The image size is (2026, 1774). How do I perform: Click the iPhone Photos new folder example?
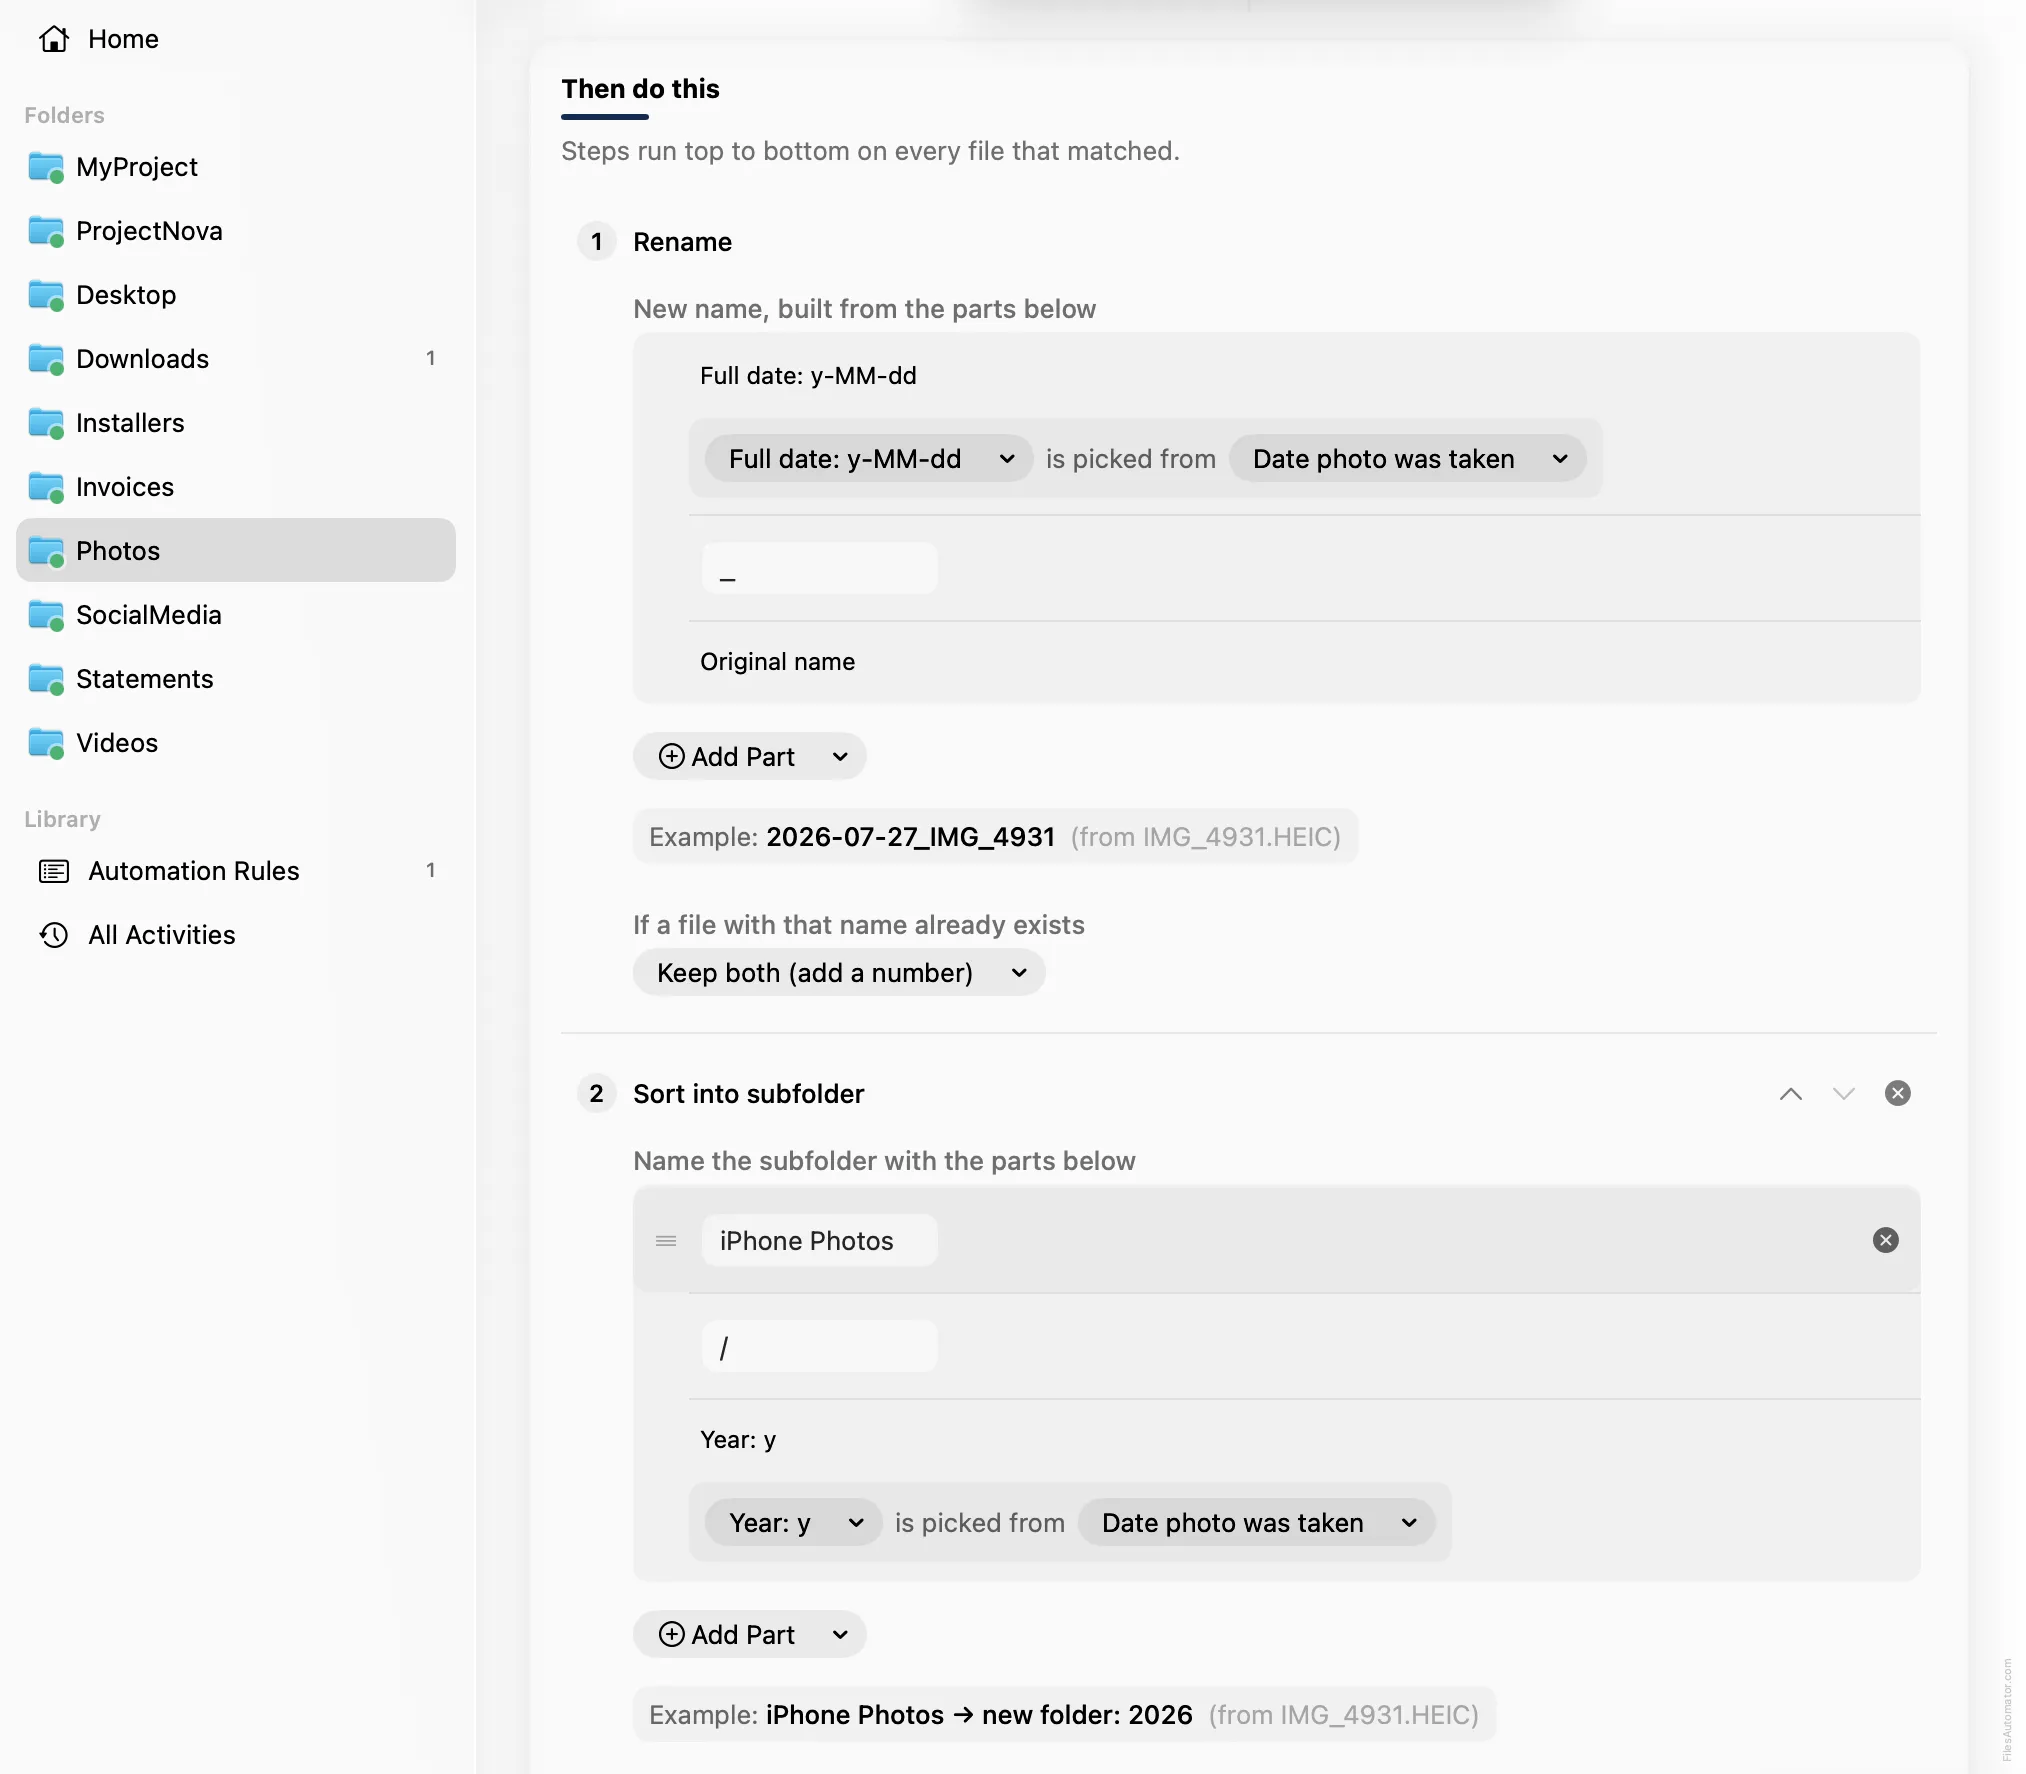[978, 1715]
